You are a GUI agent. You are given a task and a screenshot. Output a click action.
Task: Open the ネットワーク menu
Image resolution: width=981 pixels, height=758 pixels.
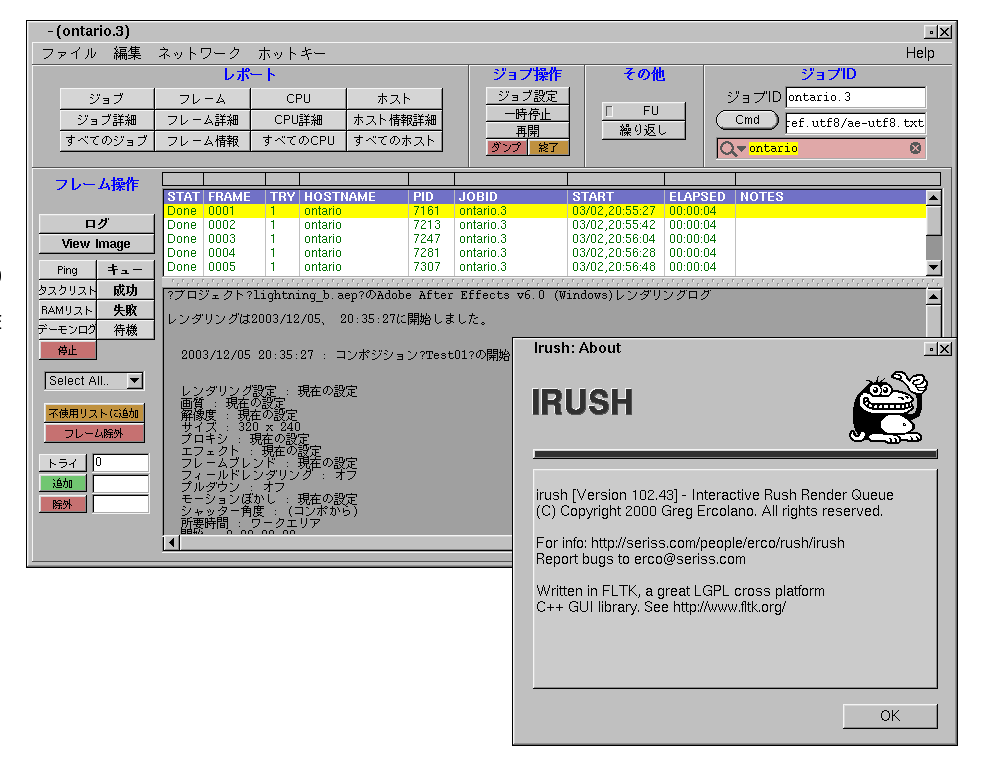click(x=199, y=53)
